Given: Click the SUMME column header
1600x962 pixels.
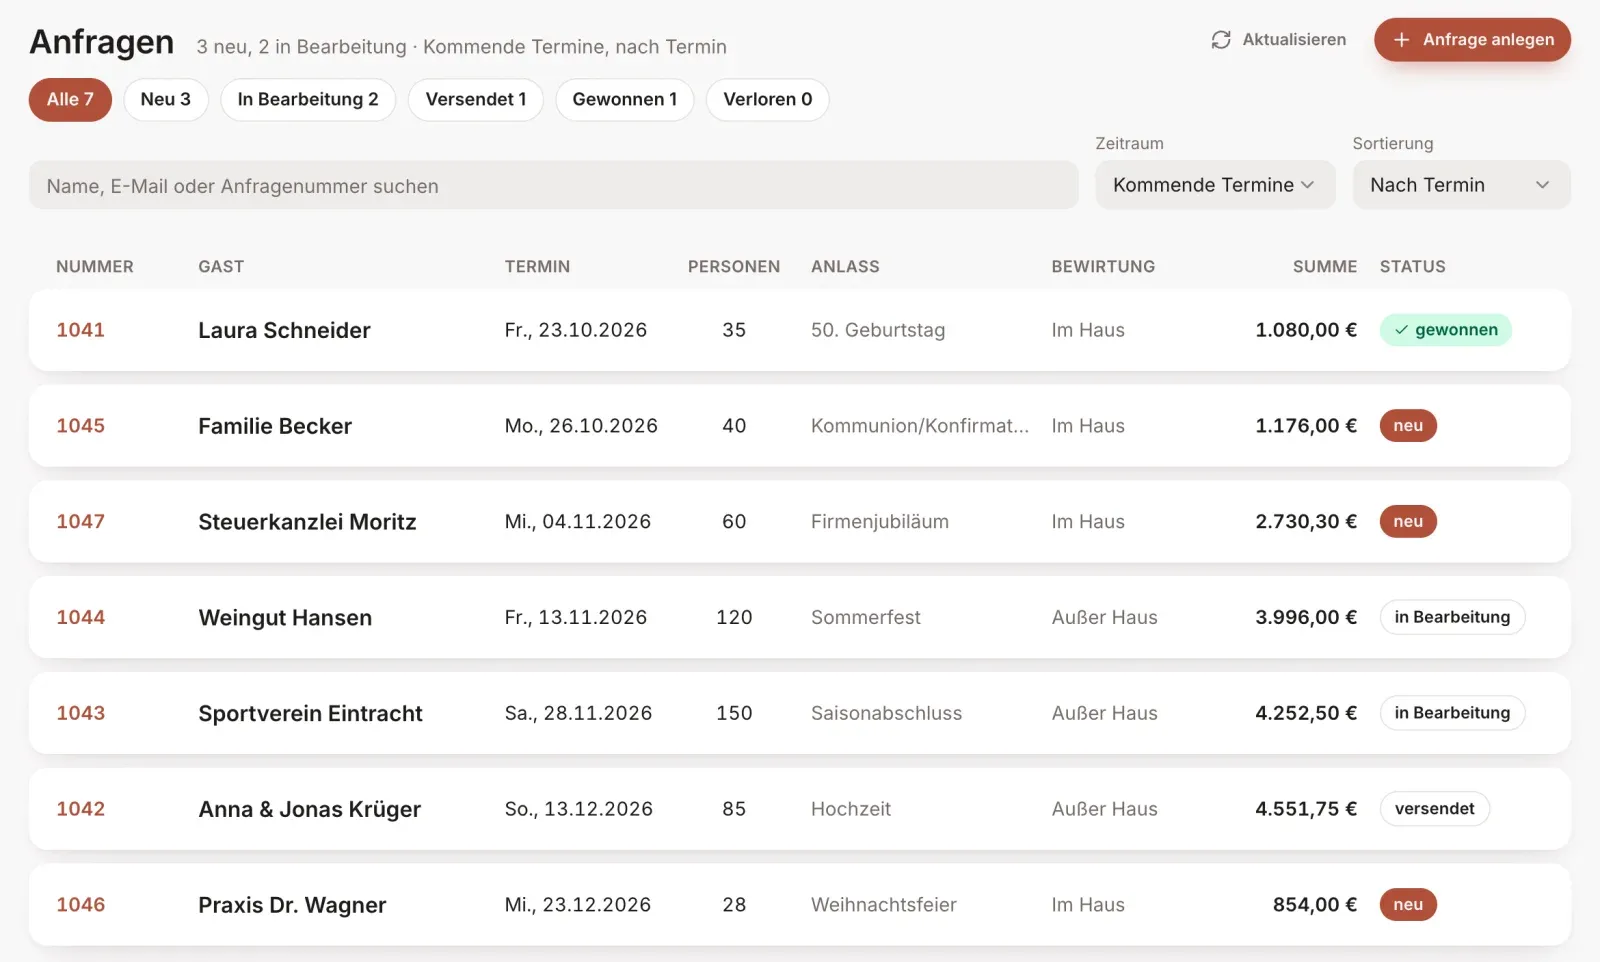Looking at the screenshot, I should (x=1324, y=267).
